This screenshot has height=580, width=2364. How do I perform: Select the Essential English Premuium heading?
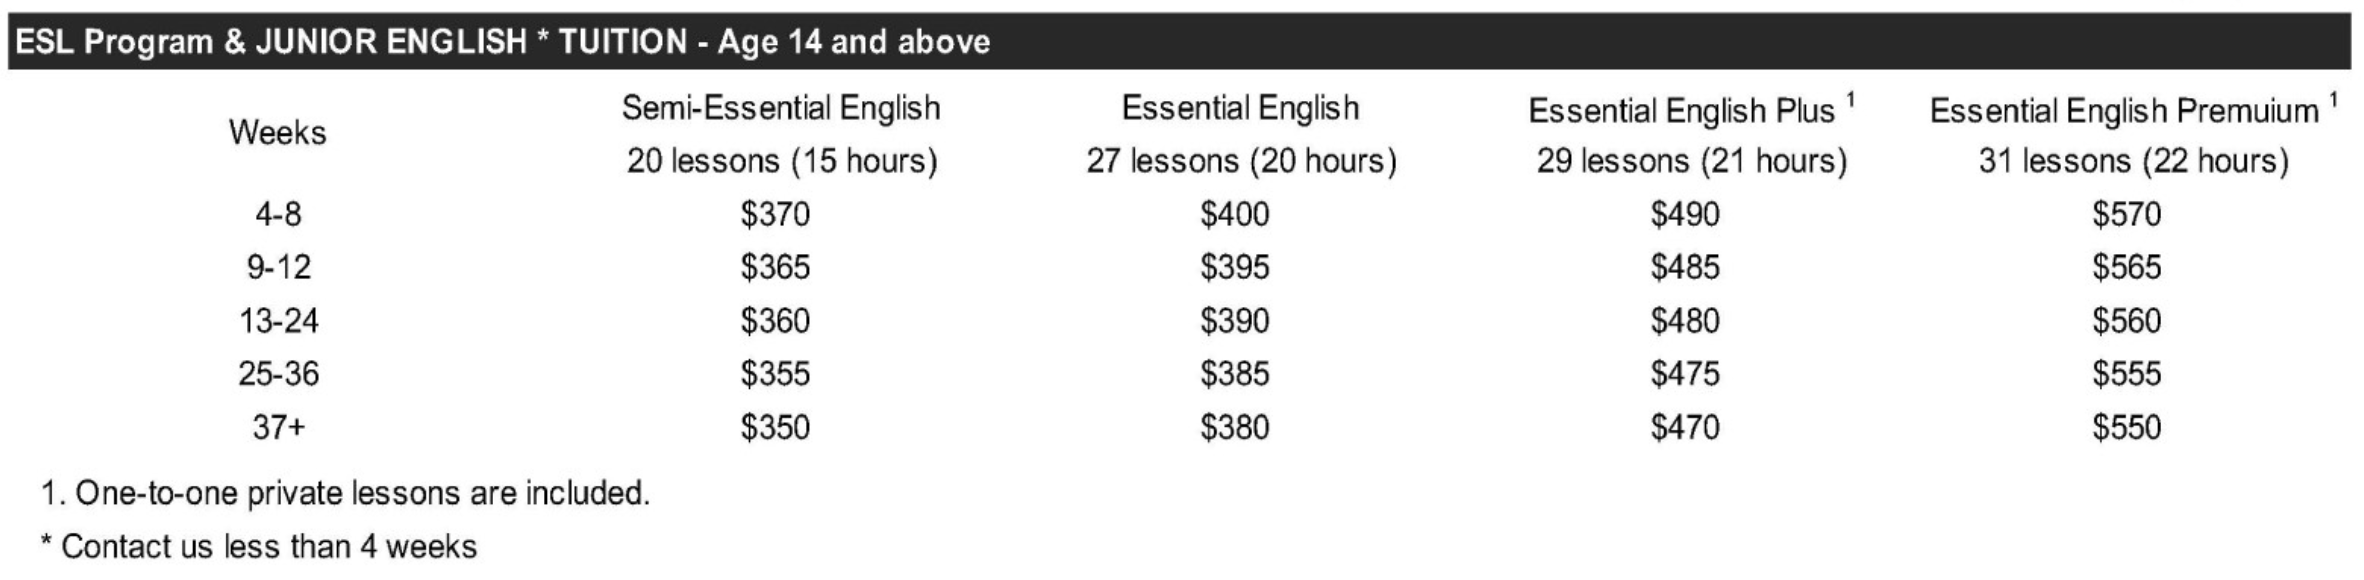(x=2124, y=110)
